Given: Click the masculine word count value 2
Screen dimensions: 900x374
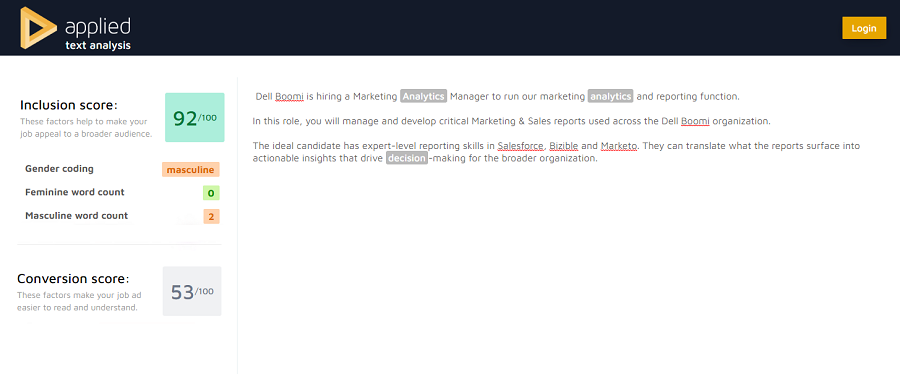Looking at the screenshot, I should (211, 217).
